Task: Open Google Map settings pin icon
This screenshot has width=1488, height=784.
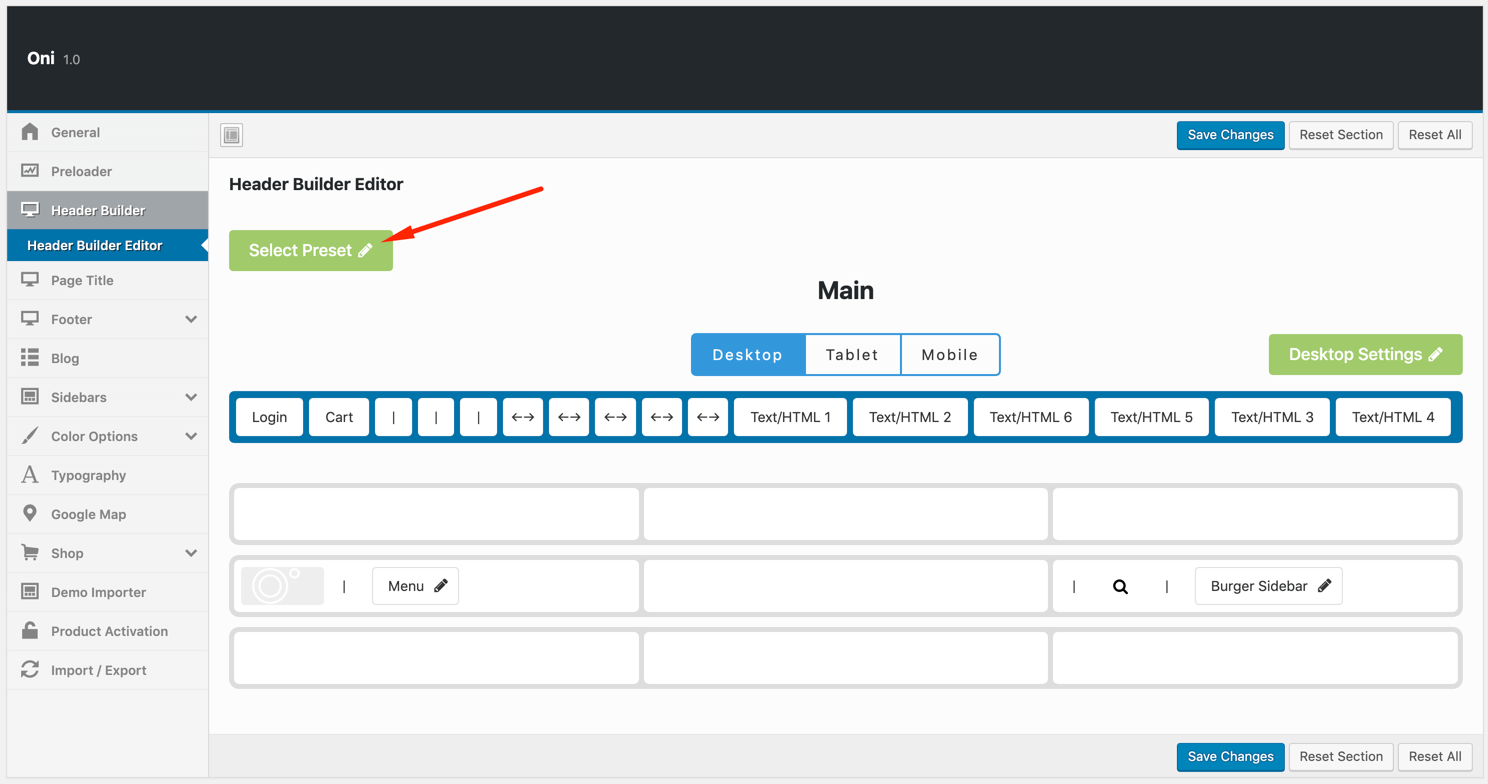Action: pyautogui.click(x=30, y=514)
